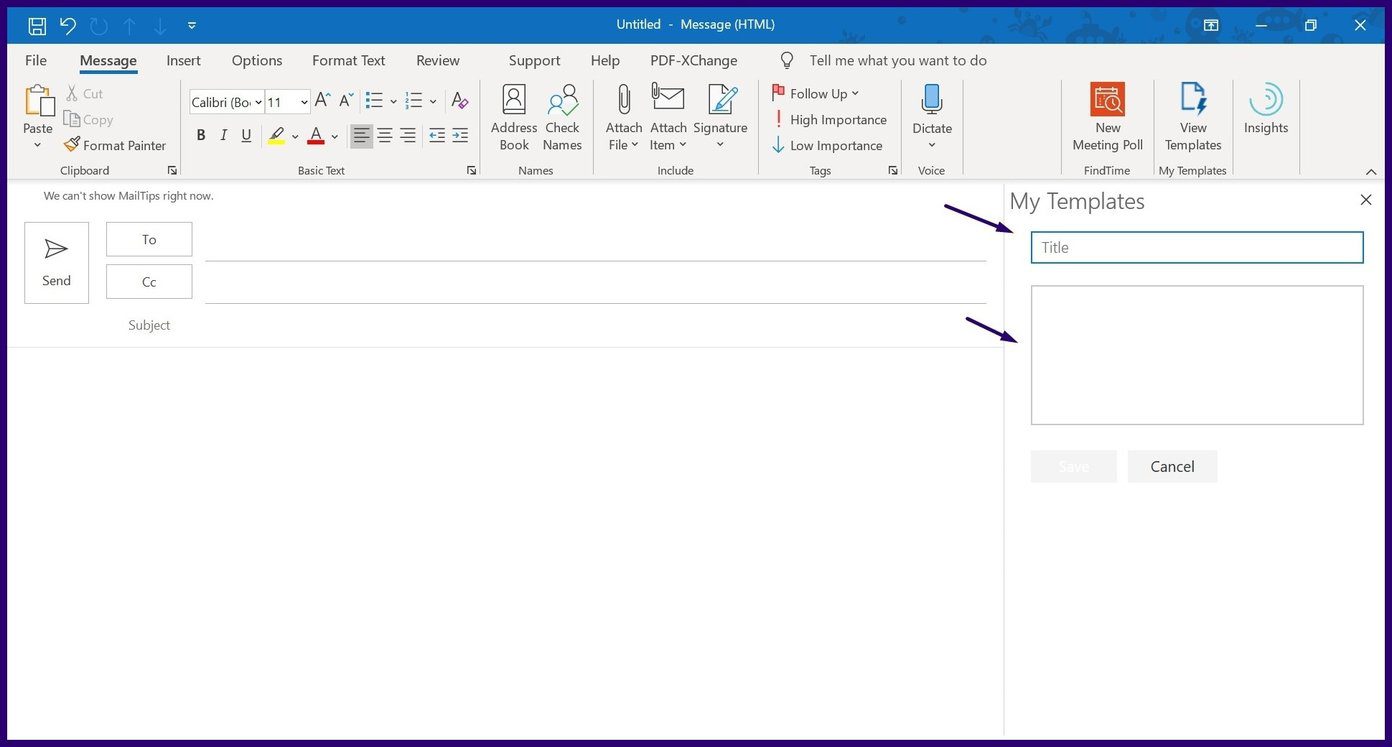Image resolution: width=1392 pixels, height=747 pixels.
Task: Increase font size with grow font icon
Action: pyautogui.click(x=322, y=101)
